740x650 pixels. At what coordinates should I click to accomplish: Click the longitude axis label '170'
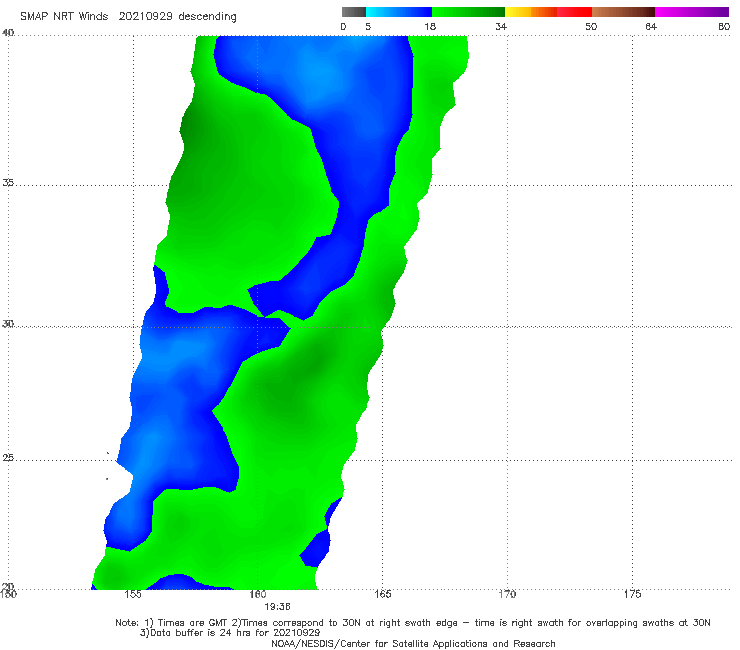tap(507, 594)
